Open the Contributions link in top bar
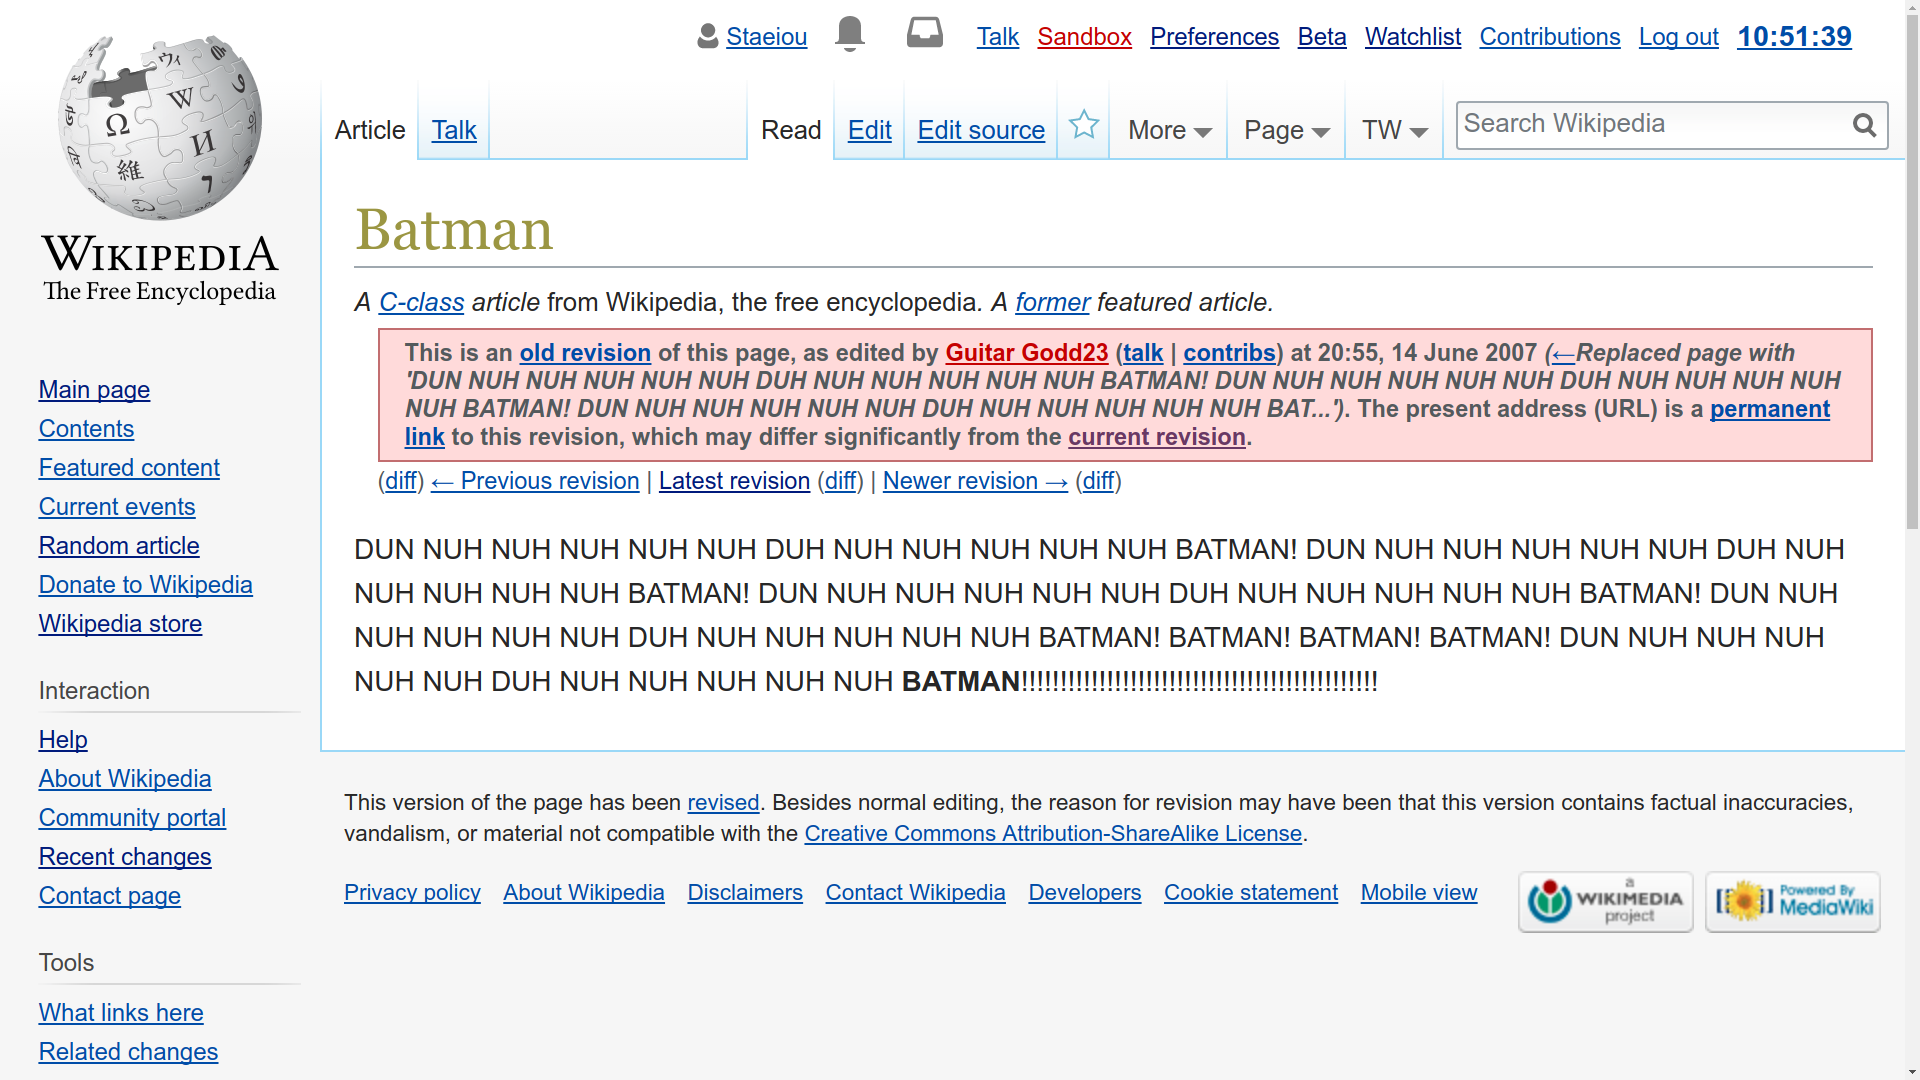 coord(1549,37)
